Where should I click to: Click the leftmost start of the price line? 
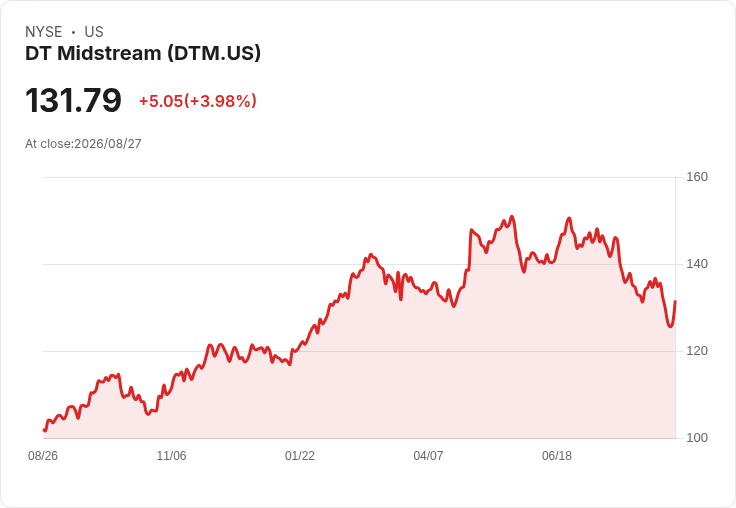[44, 430]
